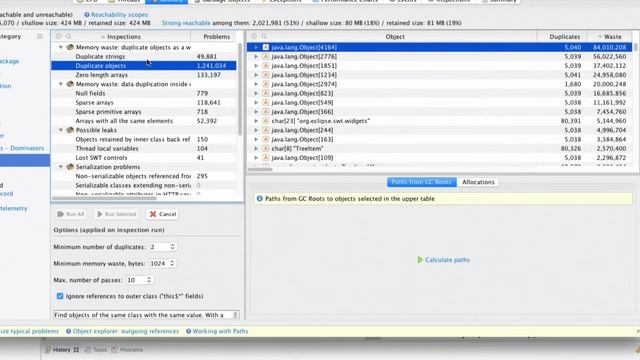Viewport: 640px width, 360px height.
Task: Click array icon of java.lang.Object[549]
Action: [265, 102]
